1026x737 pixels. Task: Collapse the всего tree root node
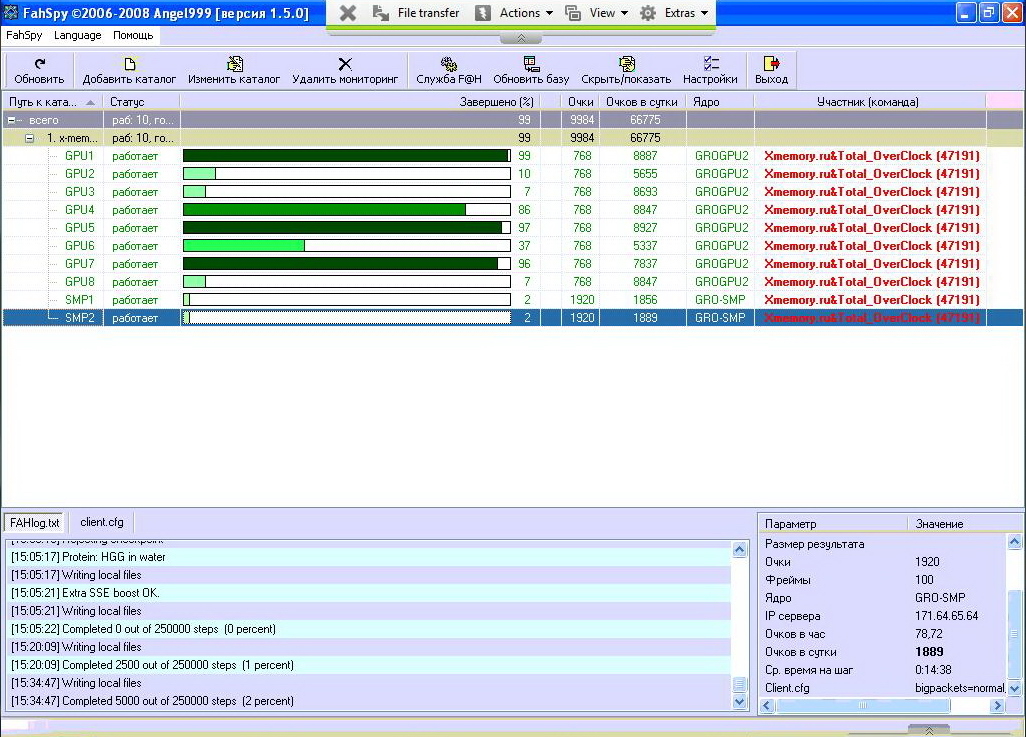coord(12,120)
